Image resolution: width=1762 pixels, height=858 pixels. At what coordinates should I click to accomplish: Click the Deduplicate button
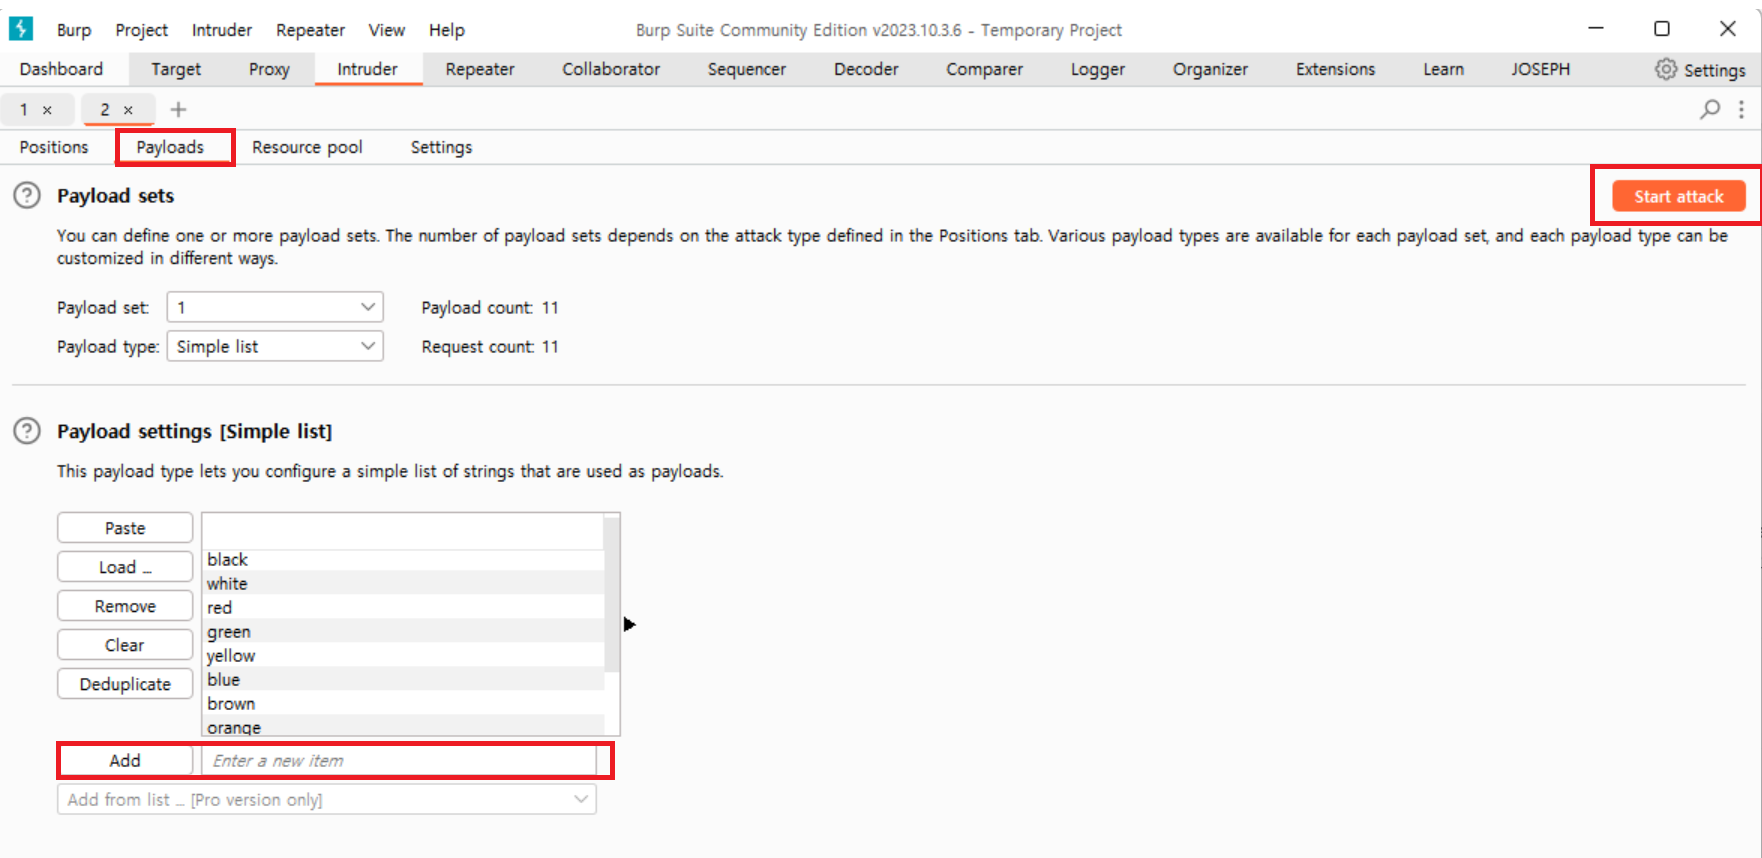(x=125, y=683)
